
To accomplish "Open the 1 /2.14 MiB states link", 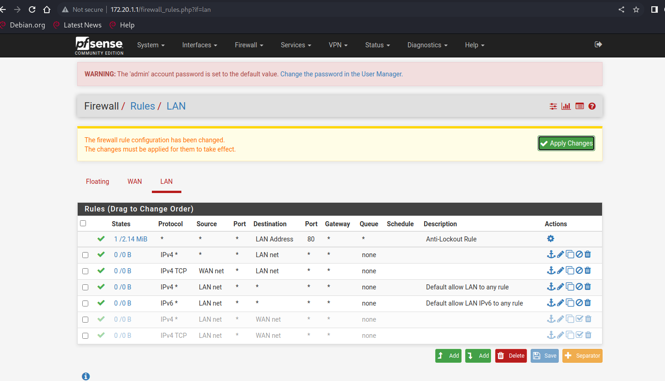I will click(131, 239).
